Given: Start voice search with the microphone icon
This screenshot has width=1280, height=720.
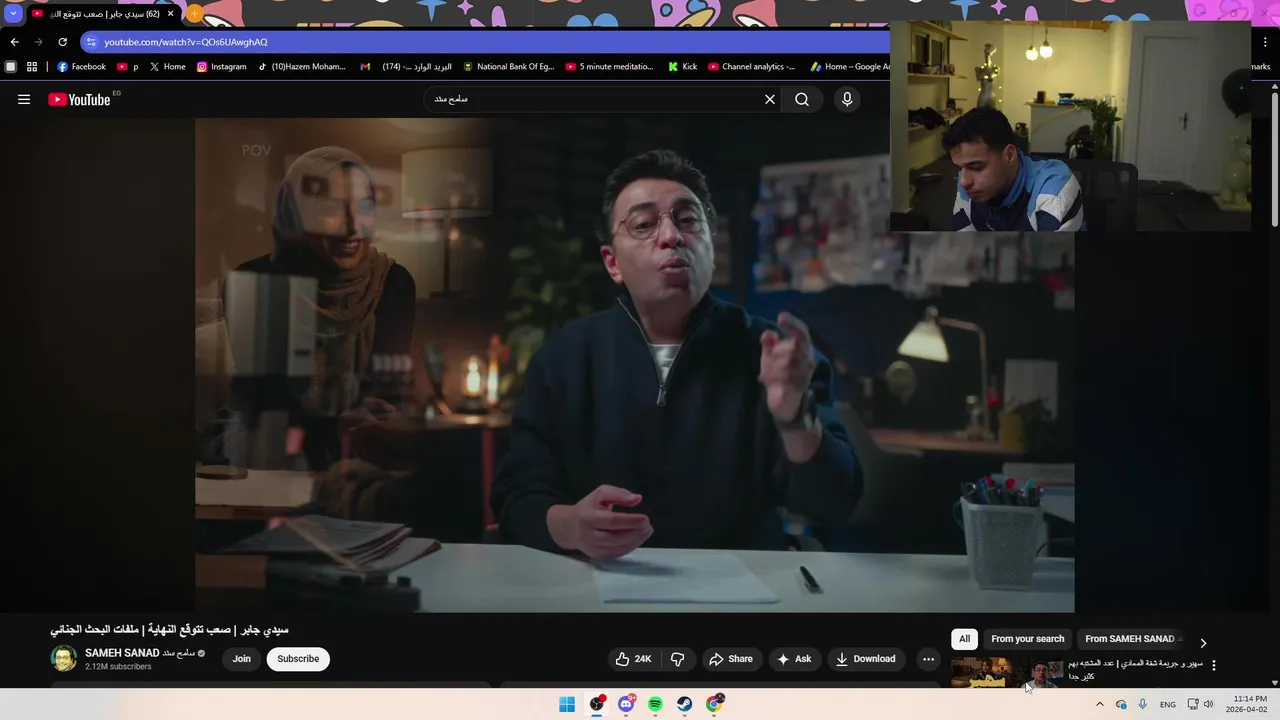Looking at the screenshot, I should (847, 99).
